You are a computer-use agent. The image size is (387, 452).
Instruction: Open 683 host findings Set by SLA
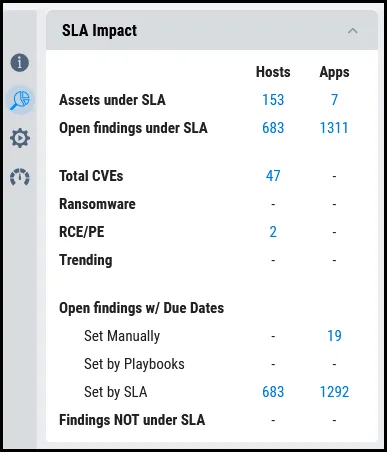point(273,392)
